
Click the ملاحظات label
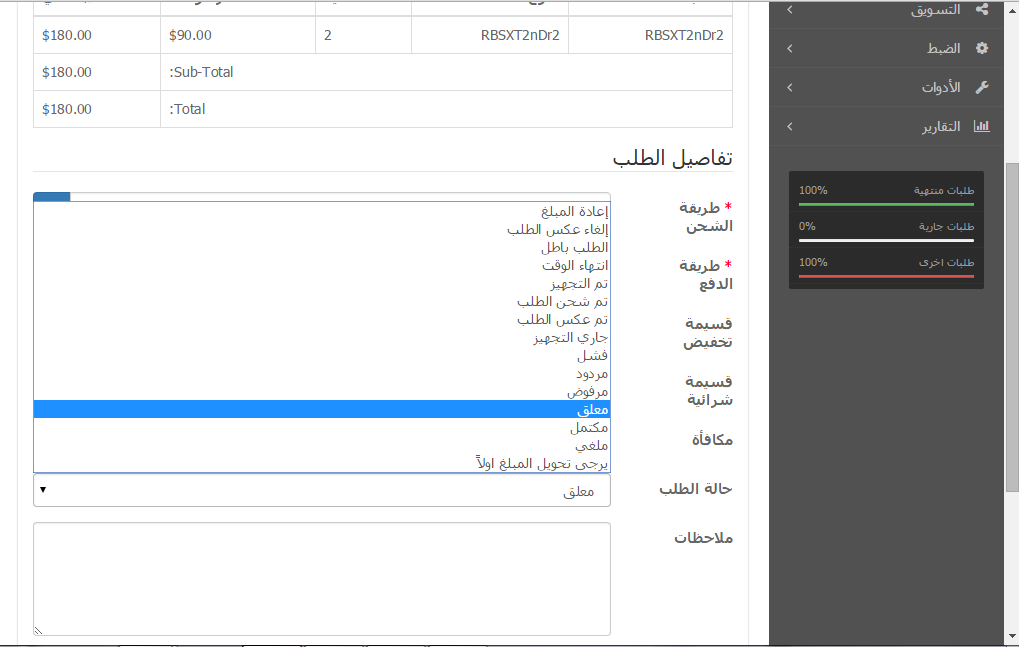tap(703, 538)
